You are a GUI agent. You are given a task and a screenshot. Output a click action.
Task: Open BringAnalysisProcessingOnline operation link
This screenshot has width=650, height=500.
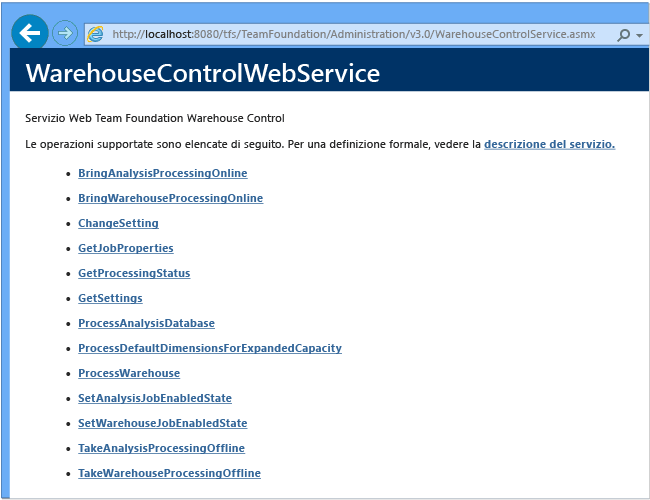[x=162, y=173]
